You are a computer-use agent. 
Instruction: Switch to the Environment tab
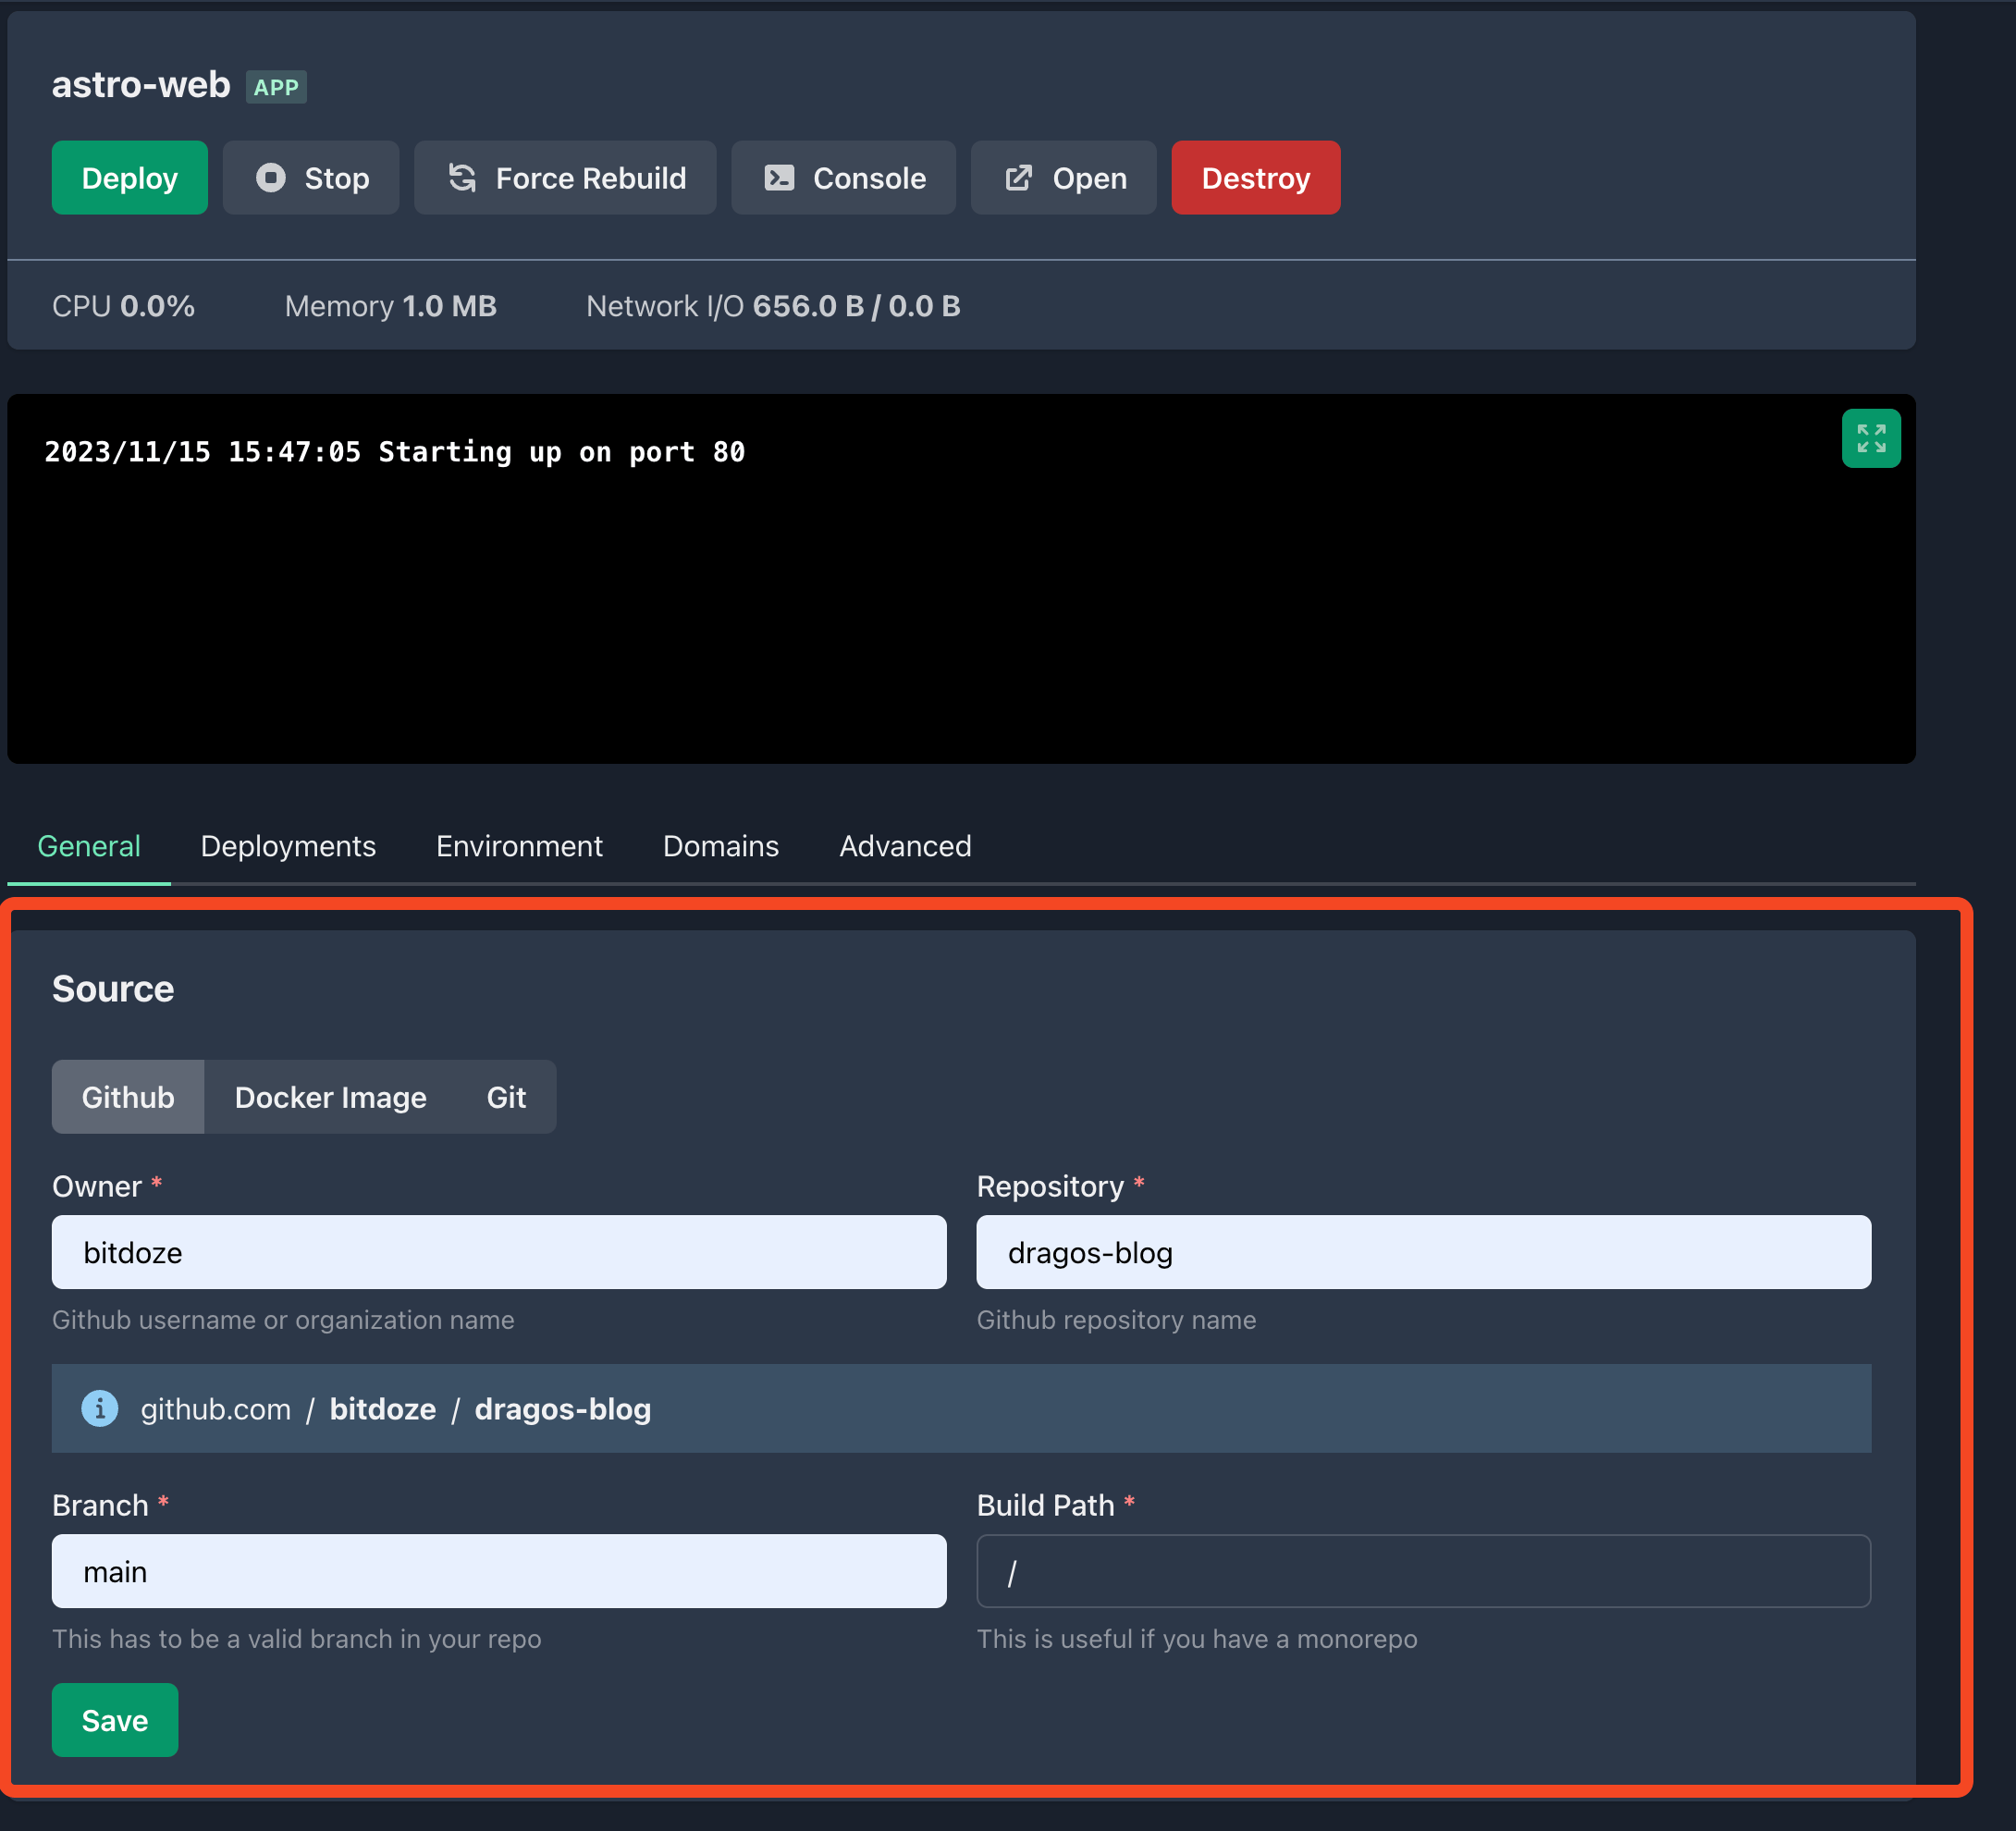(519, 846)
